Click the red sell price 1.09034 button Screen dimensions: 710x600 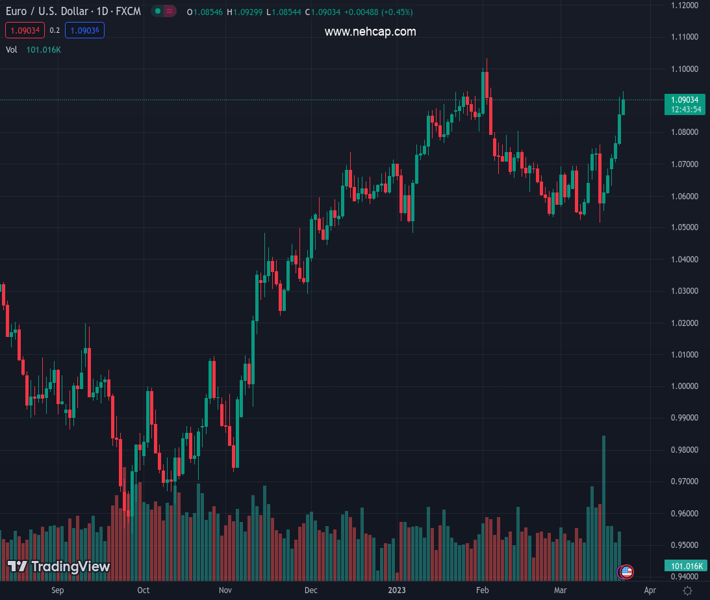[24, 31]
